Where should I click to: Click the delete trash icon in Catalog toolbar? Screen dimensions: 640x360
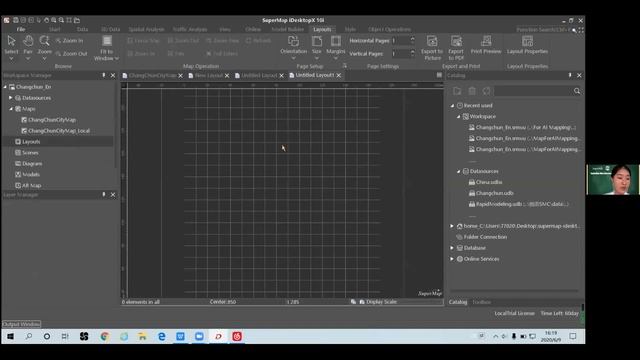click(x=472, y=91)
